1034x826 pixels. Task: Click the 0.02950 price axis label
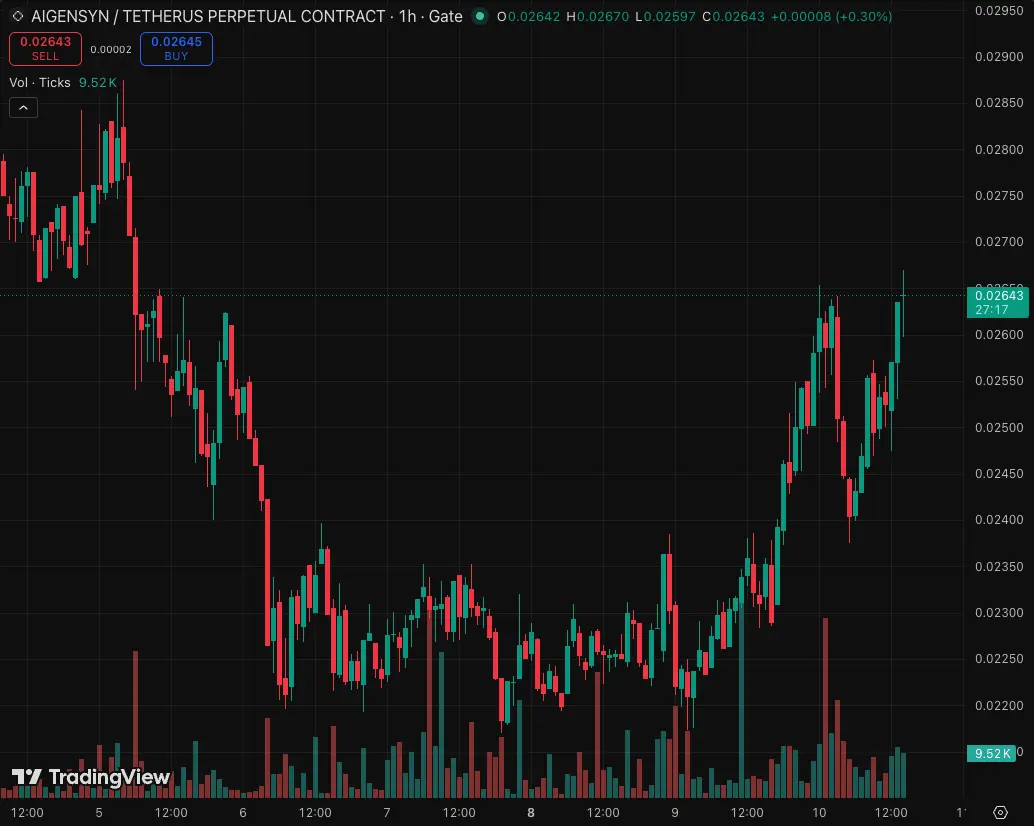coord(998,11)
